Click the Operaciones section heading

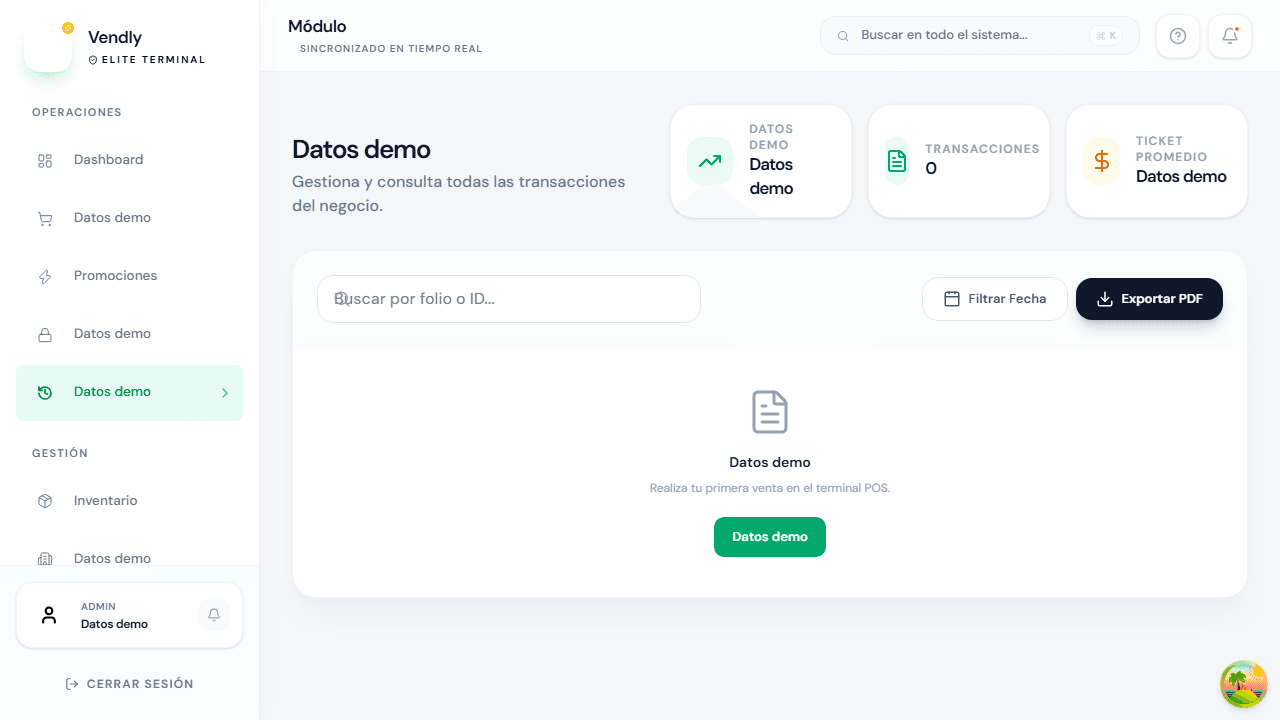pos(77,112)
